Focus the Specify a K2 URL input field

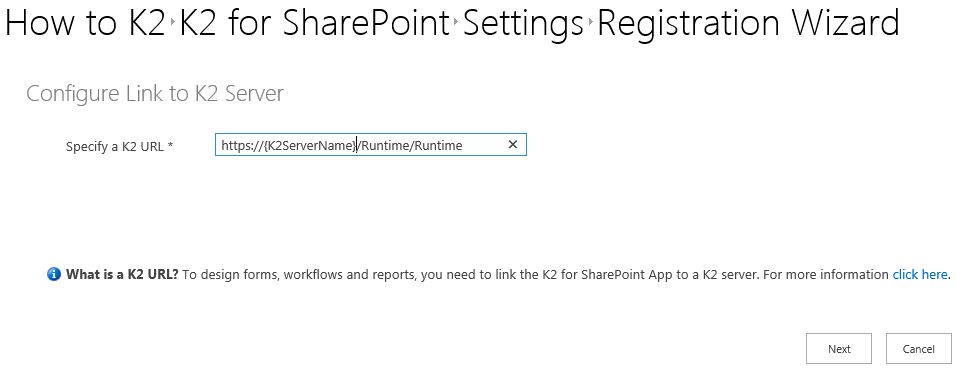[370, 145]
